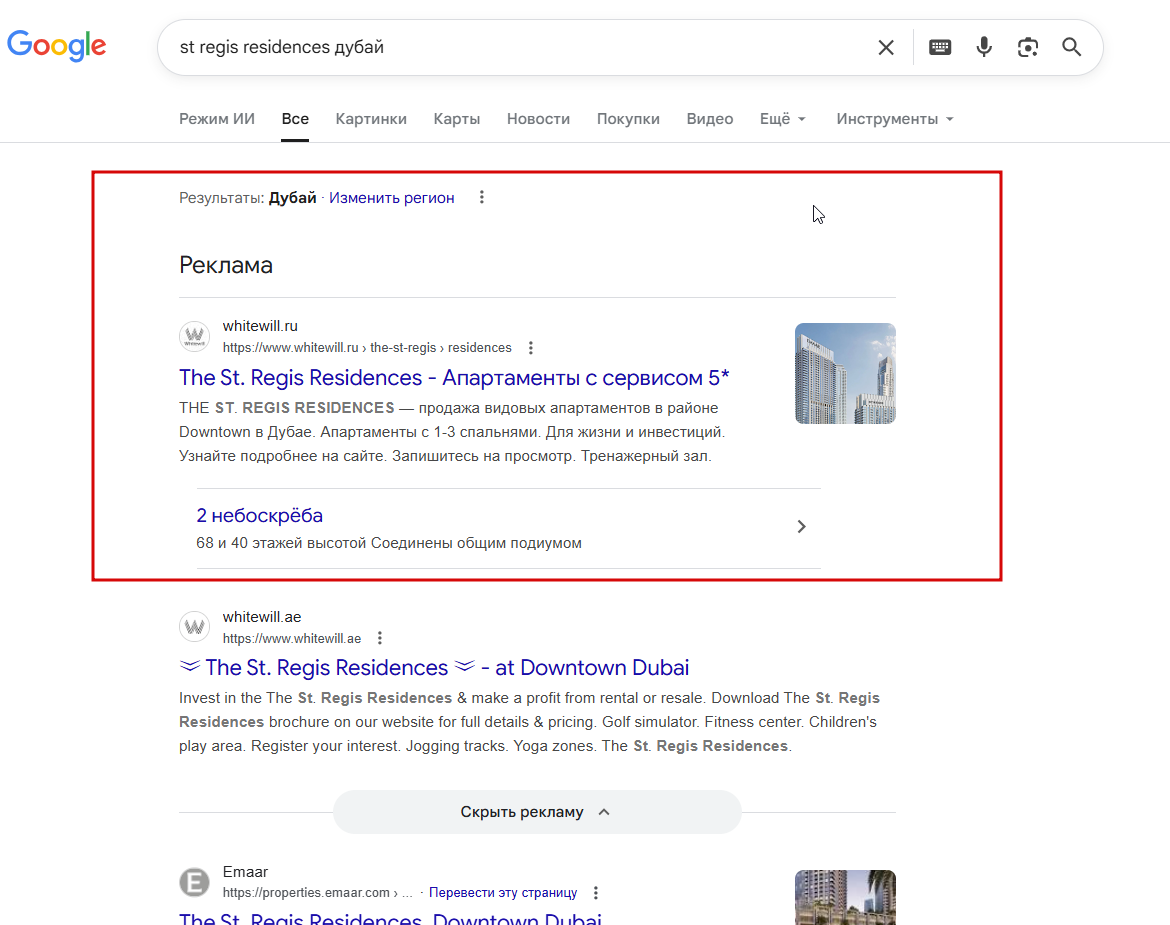Open the Новости tab
The image size is (1170, 925).
click(x=538, y=119)
